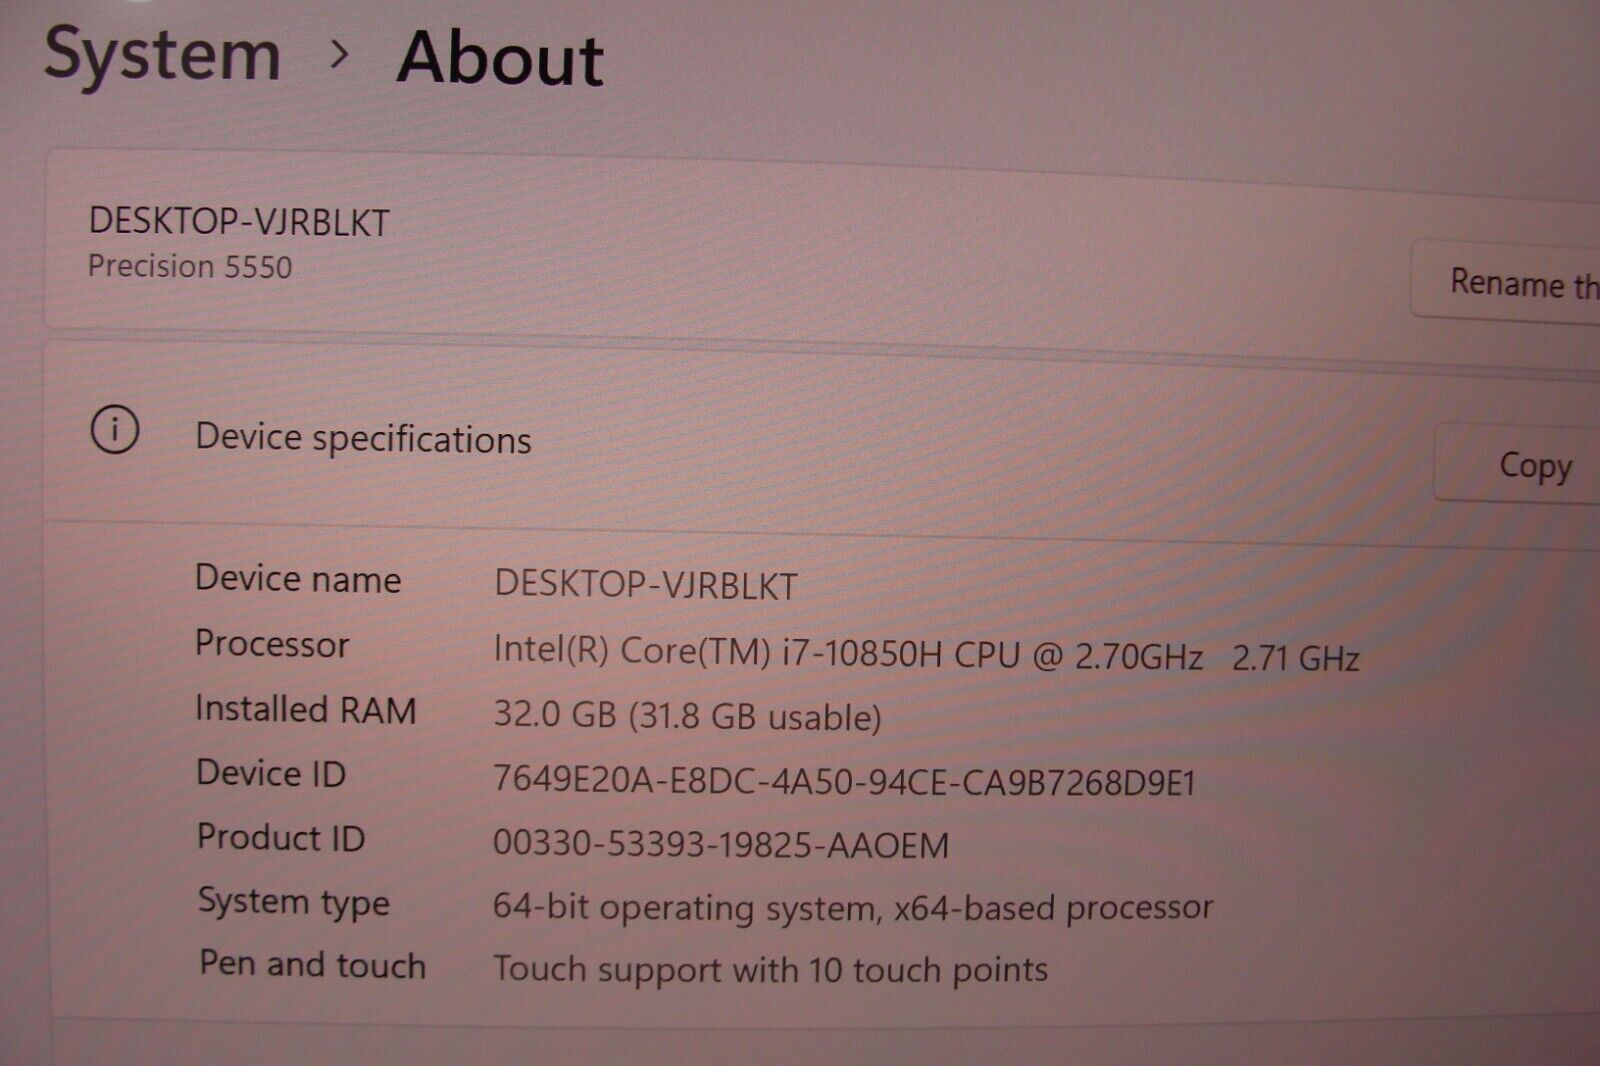
Task: Click the Product ID value
Action: click(722, 843)
